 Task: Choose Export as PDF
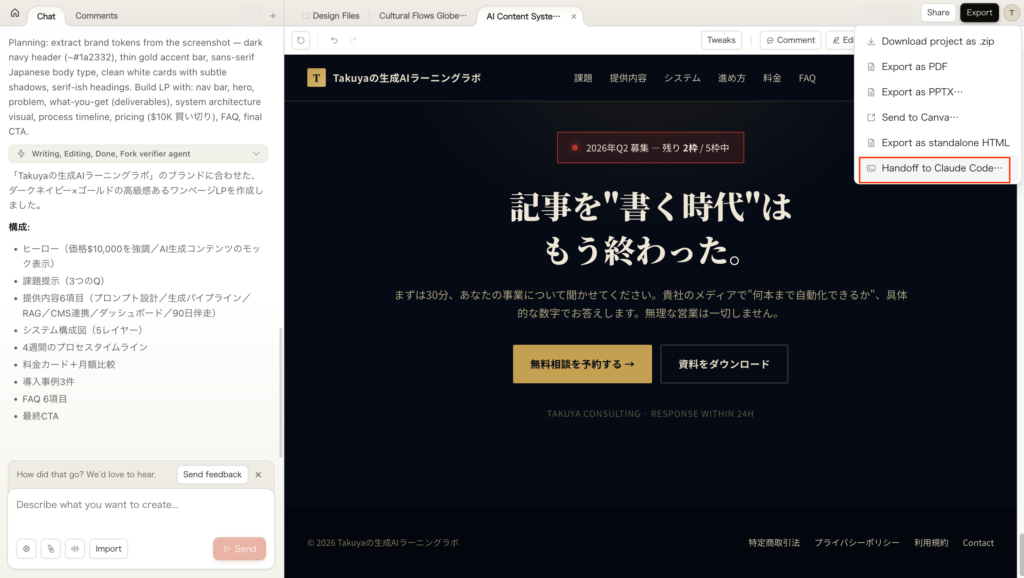(x=914, y=67)
